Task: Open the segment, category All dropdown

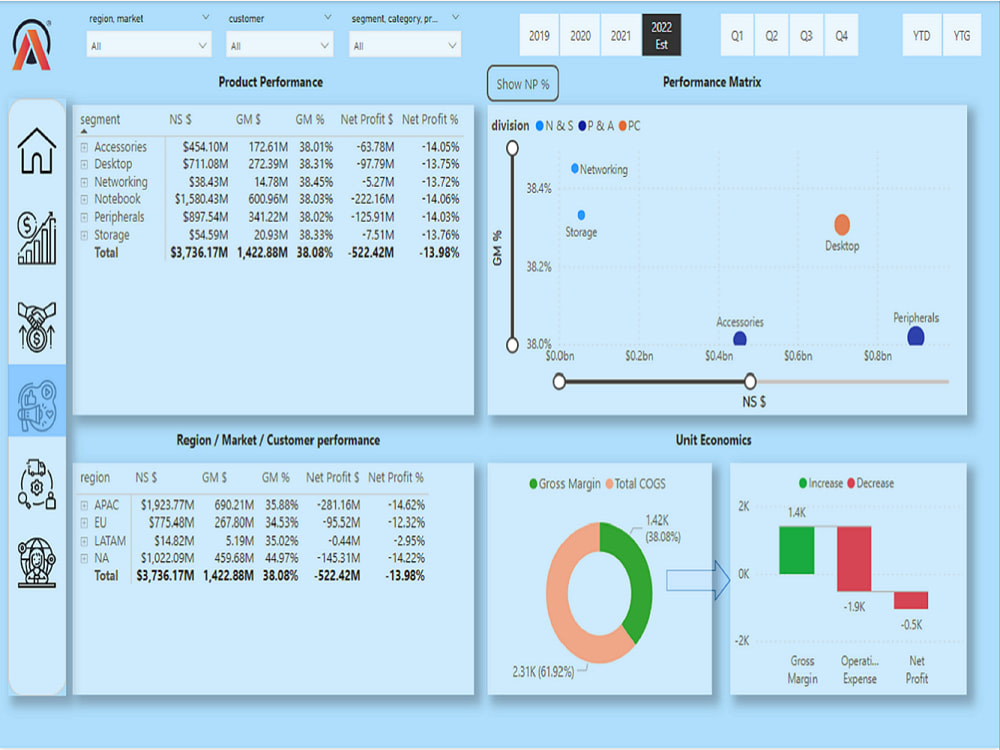Action: tap(405, 46)
